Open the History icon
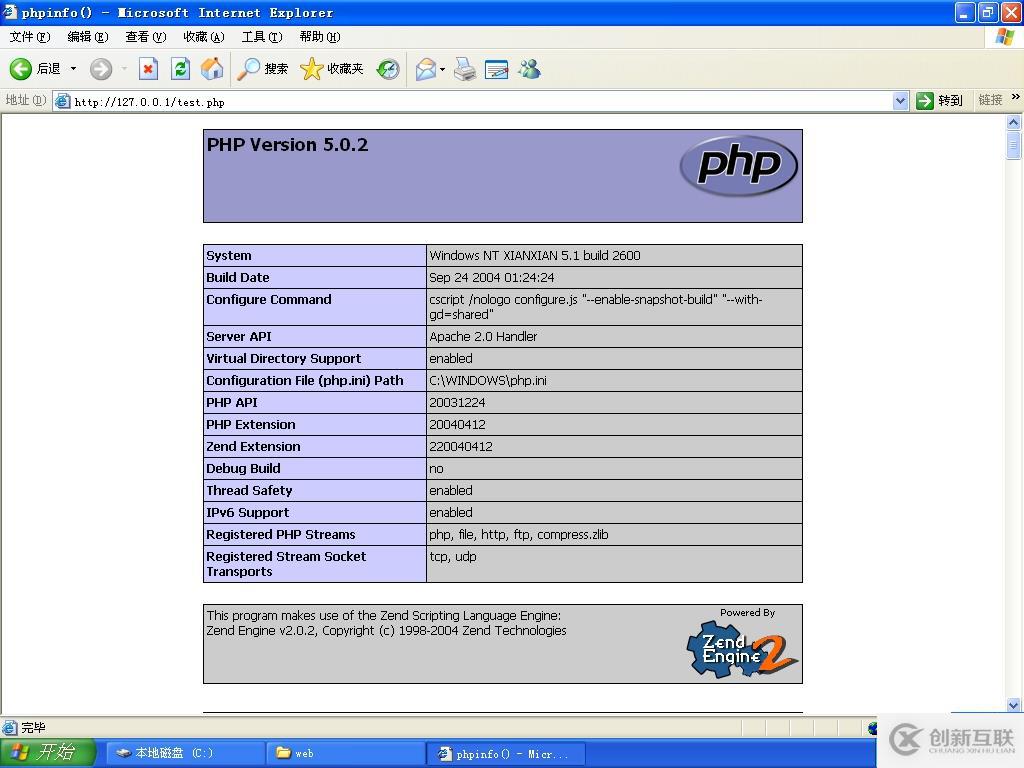Image resolution: width=1024 pixels, height=768 pixels. (388, 69)
